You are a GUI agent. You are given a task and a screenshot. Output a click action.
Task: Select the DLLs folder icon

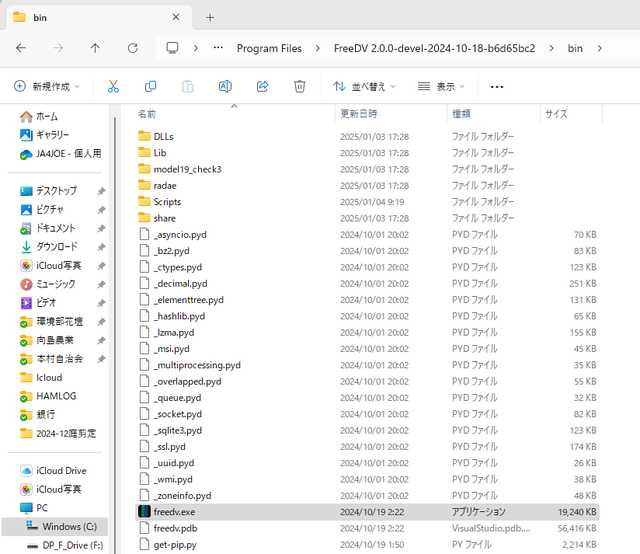[144, 136]
